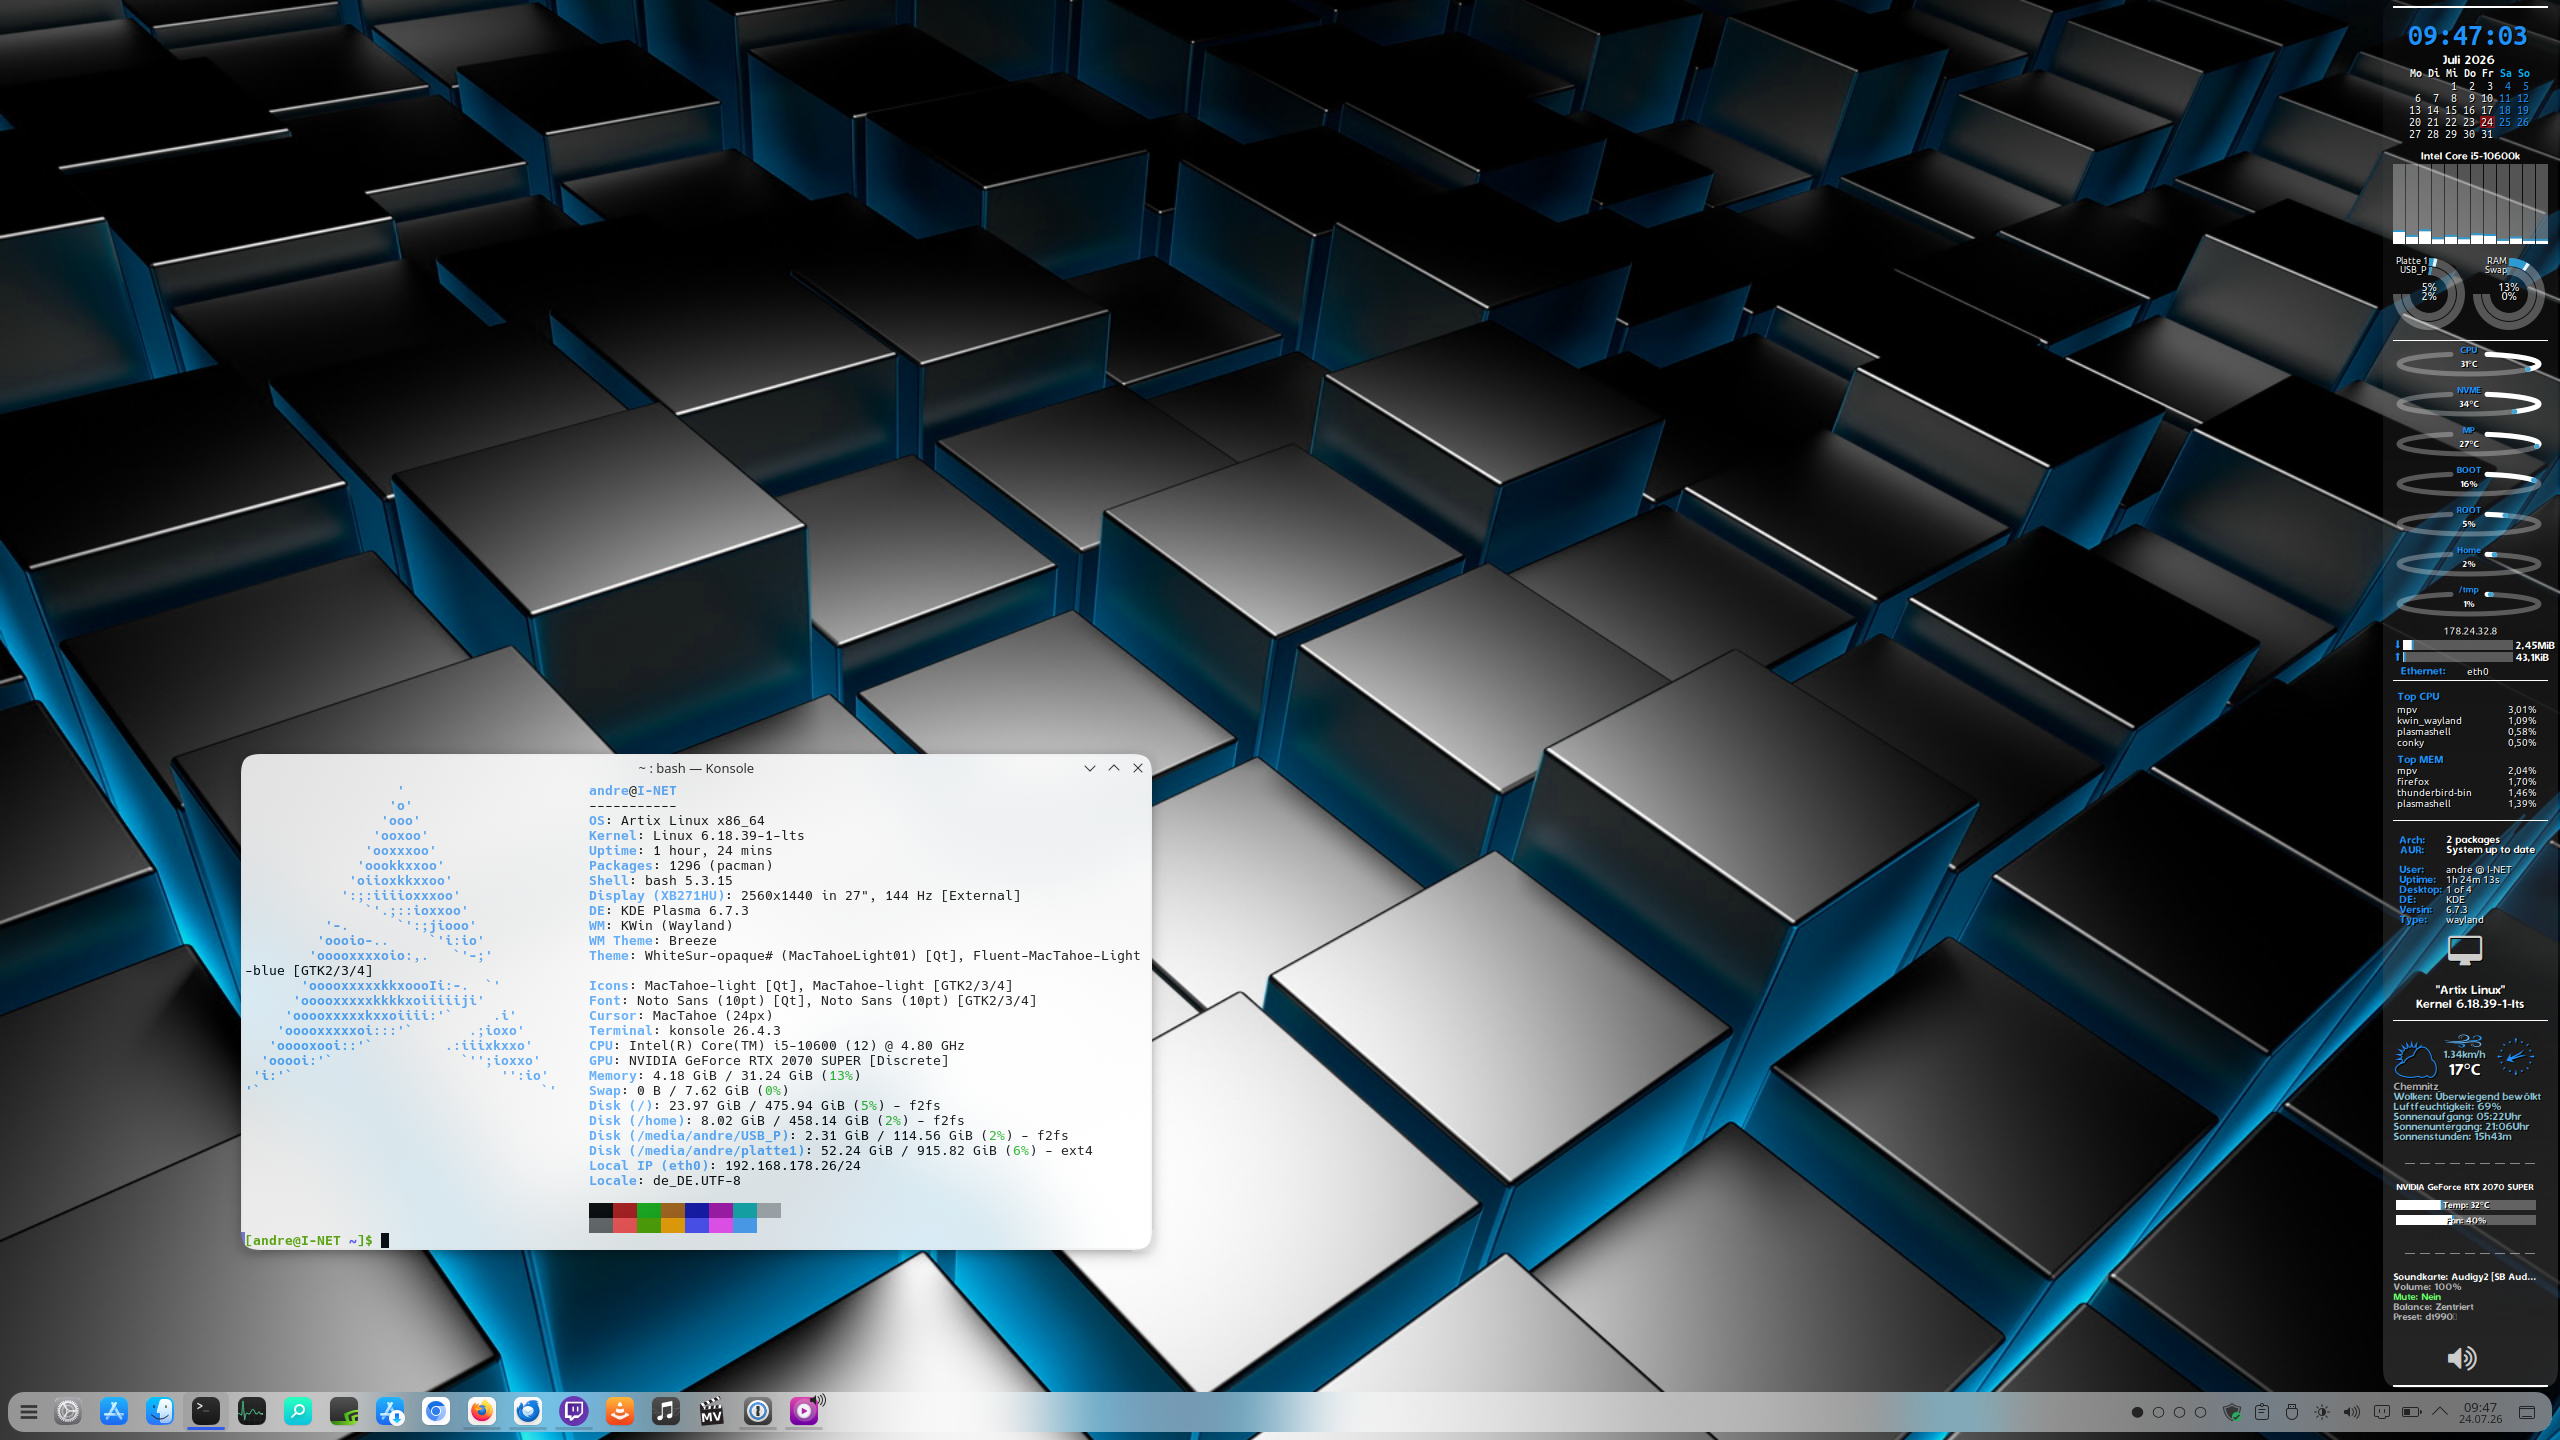Open the wired network tray icon
The height and width of the screenshot is (1440, 2560).
pos(2382,1412)
